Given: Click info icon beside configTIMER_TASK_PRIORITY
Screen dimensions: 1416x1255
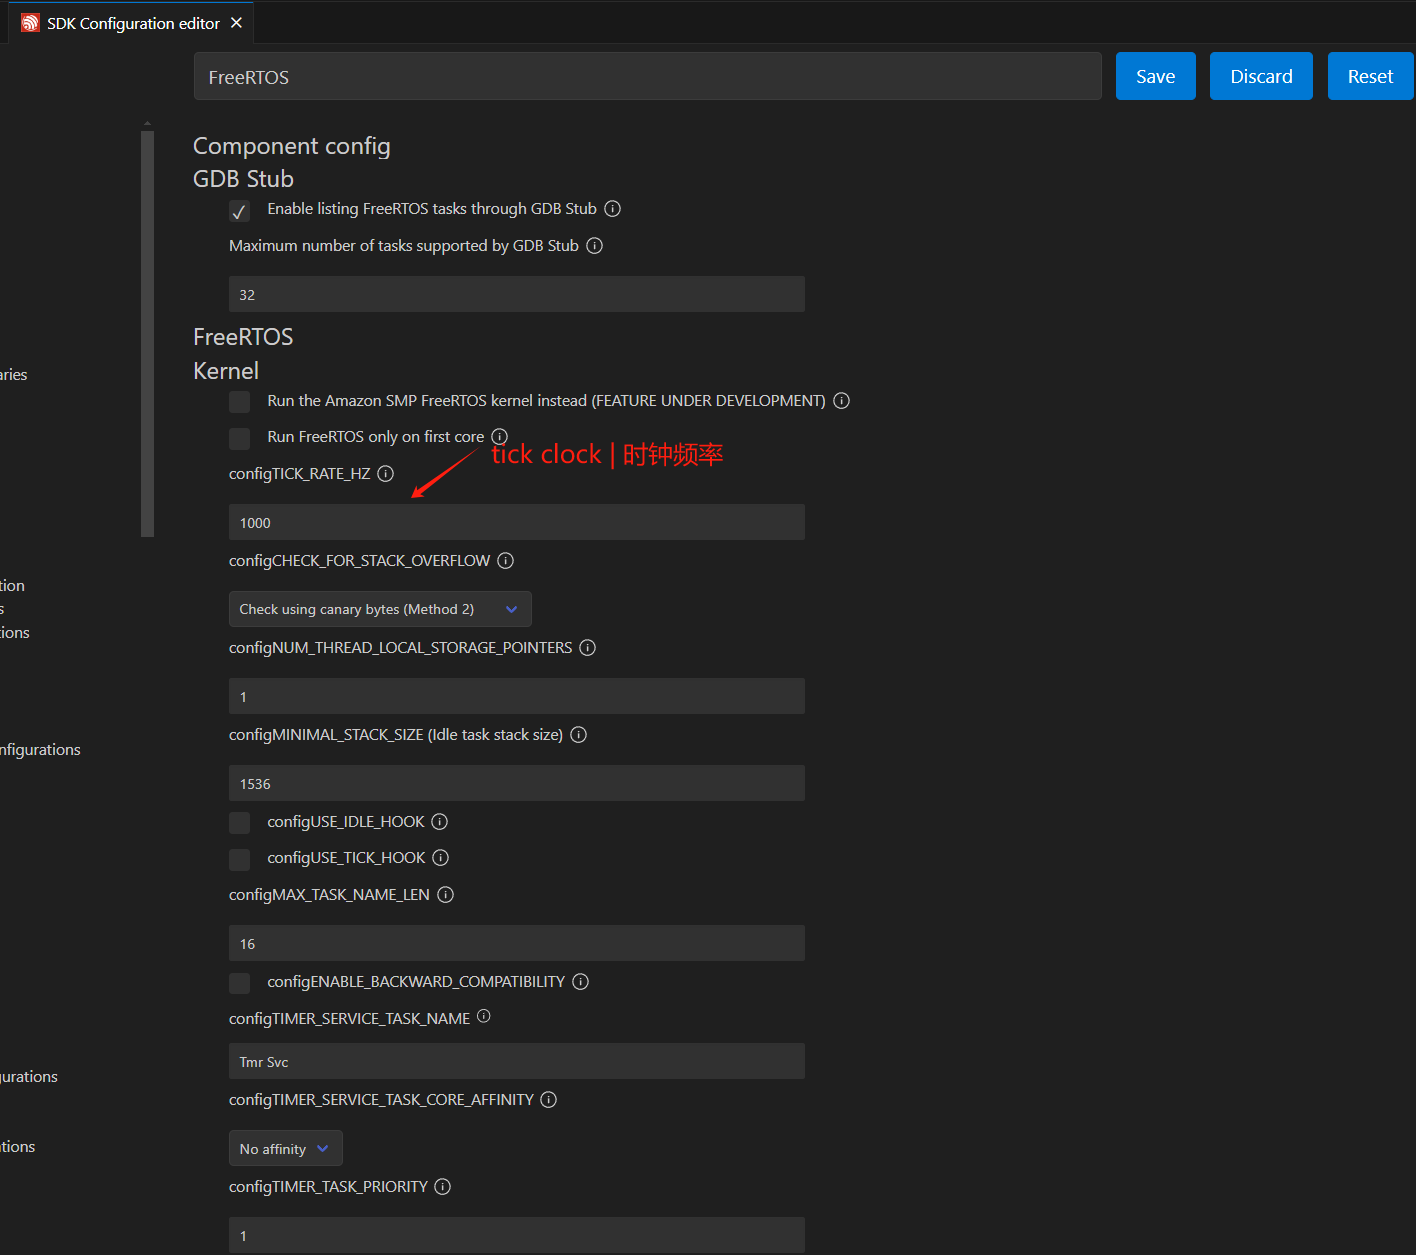Looking at the screenshot, I should pyautogui.click(x=442, y=1187).
